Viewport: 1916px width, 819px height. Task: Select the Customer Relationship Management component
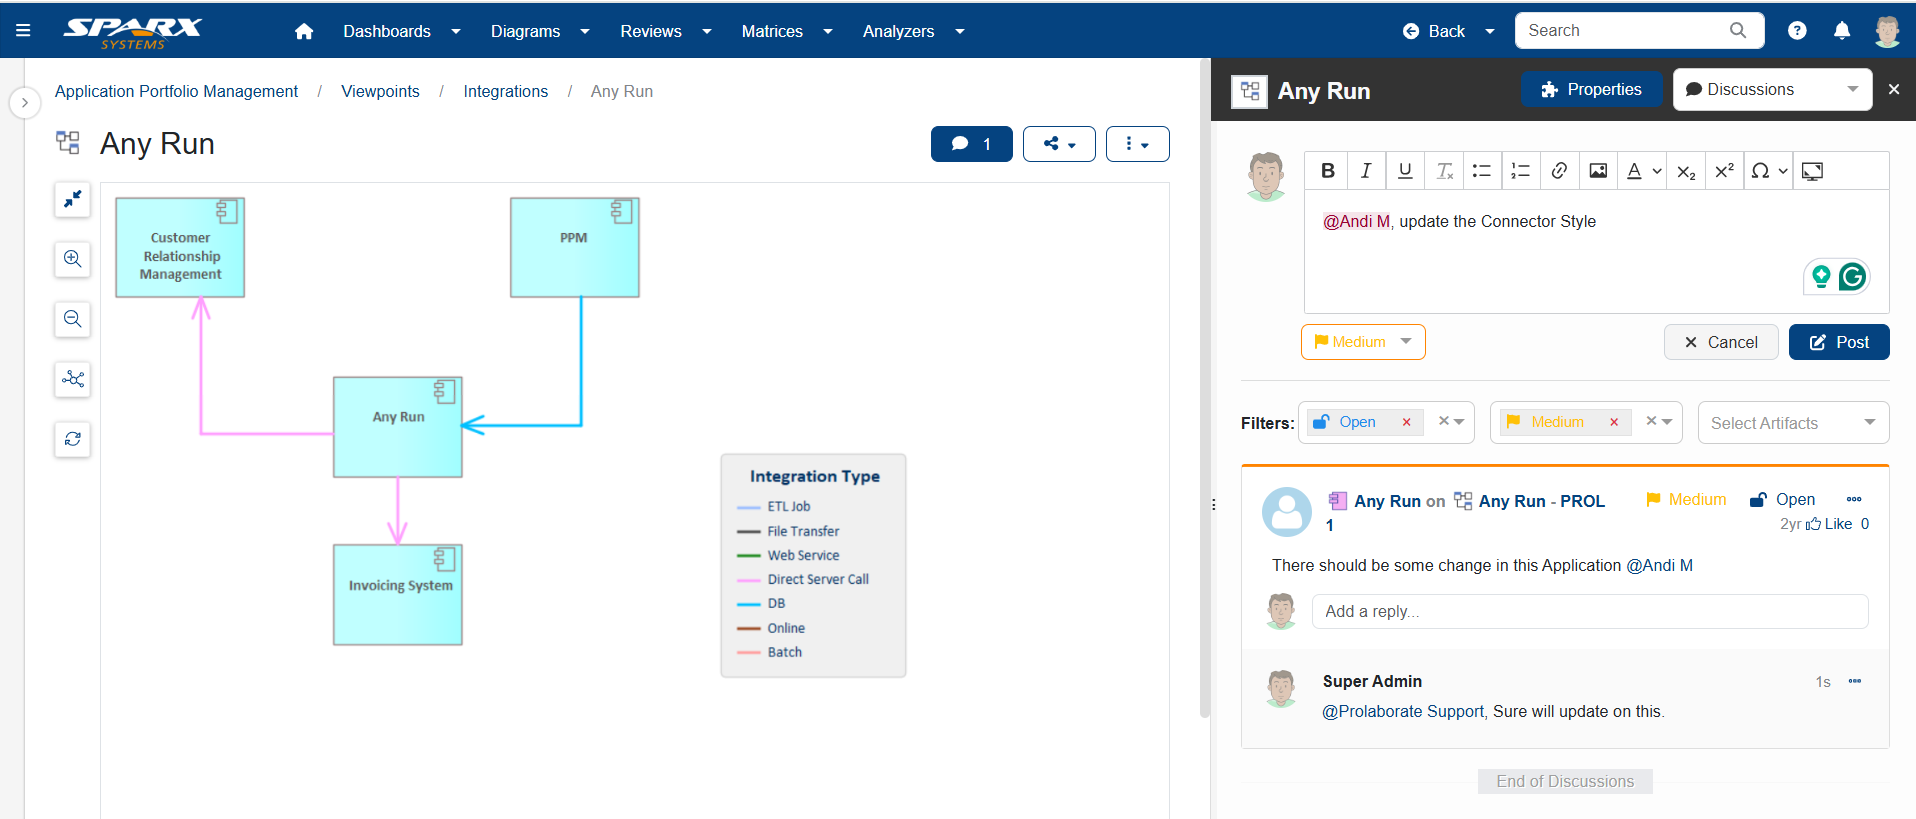180,247
